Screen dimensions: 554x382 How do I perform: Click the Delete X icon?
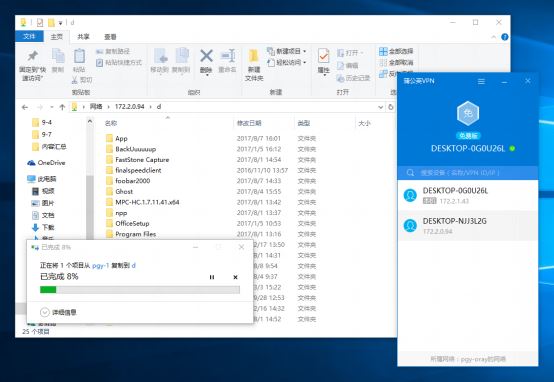[206, 56]
